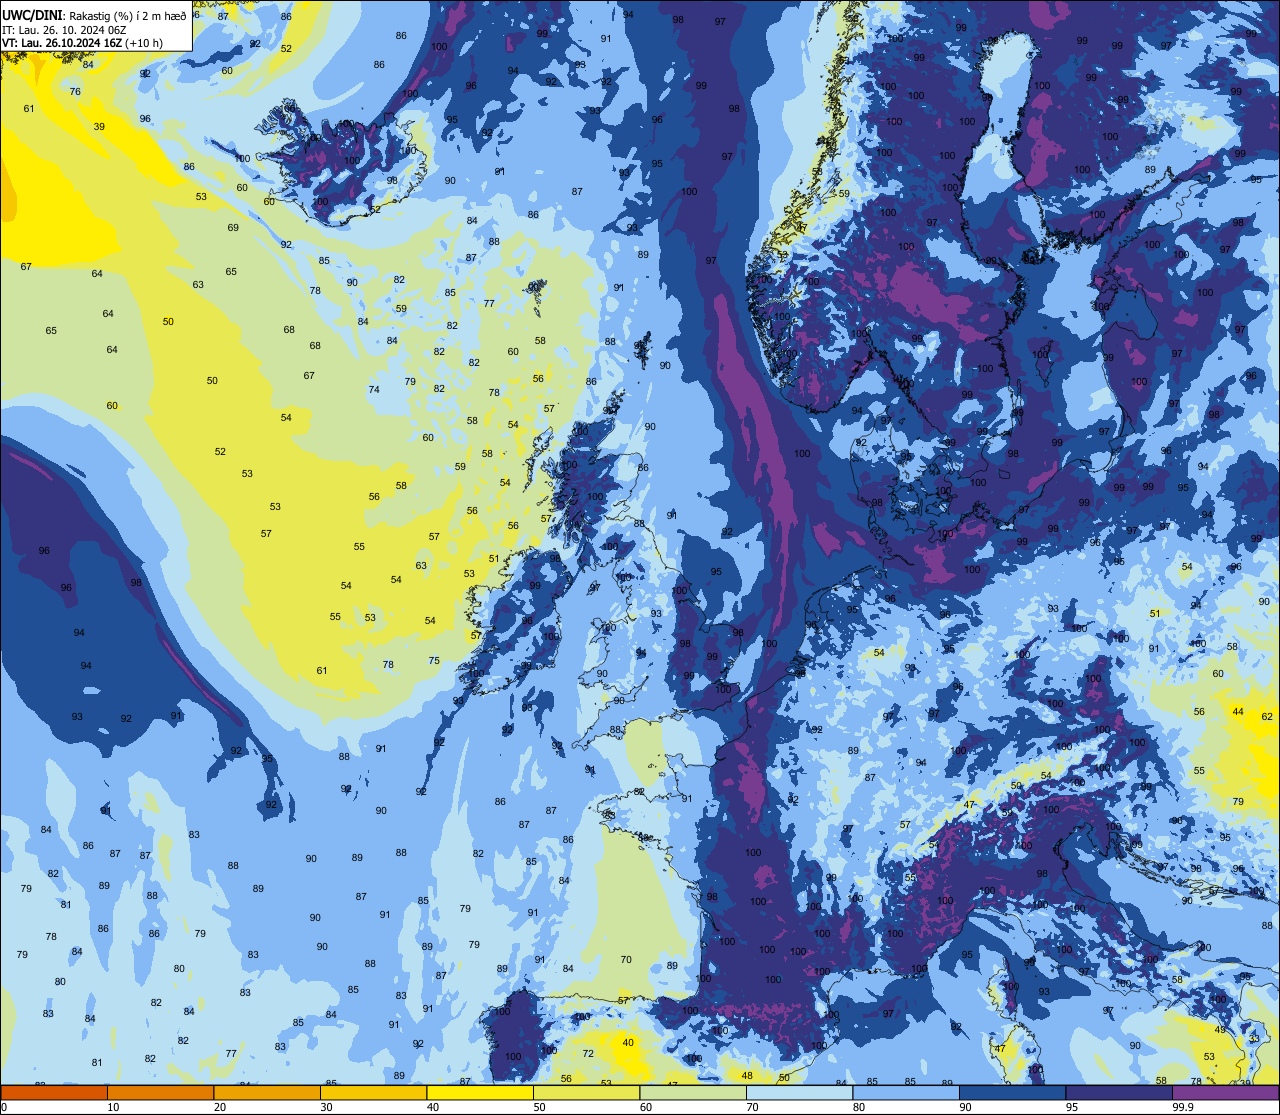Click the humidity value '69' on the map

pos(233,228)
